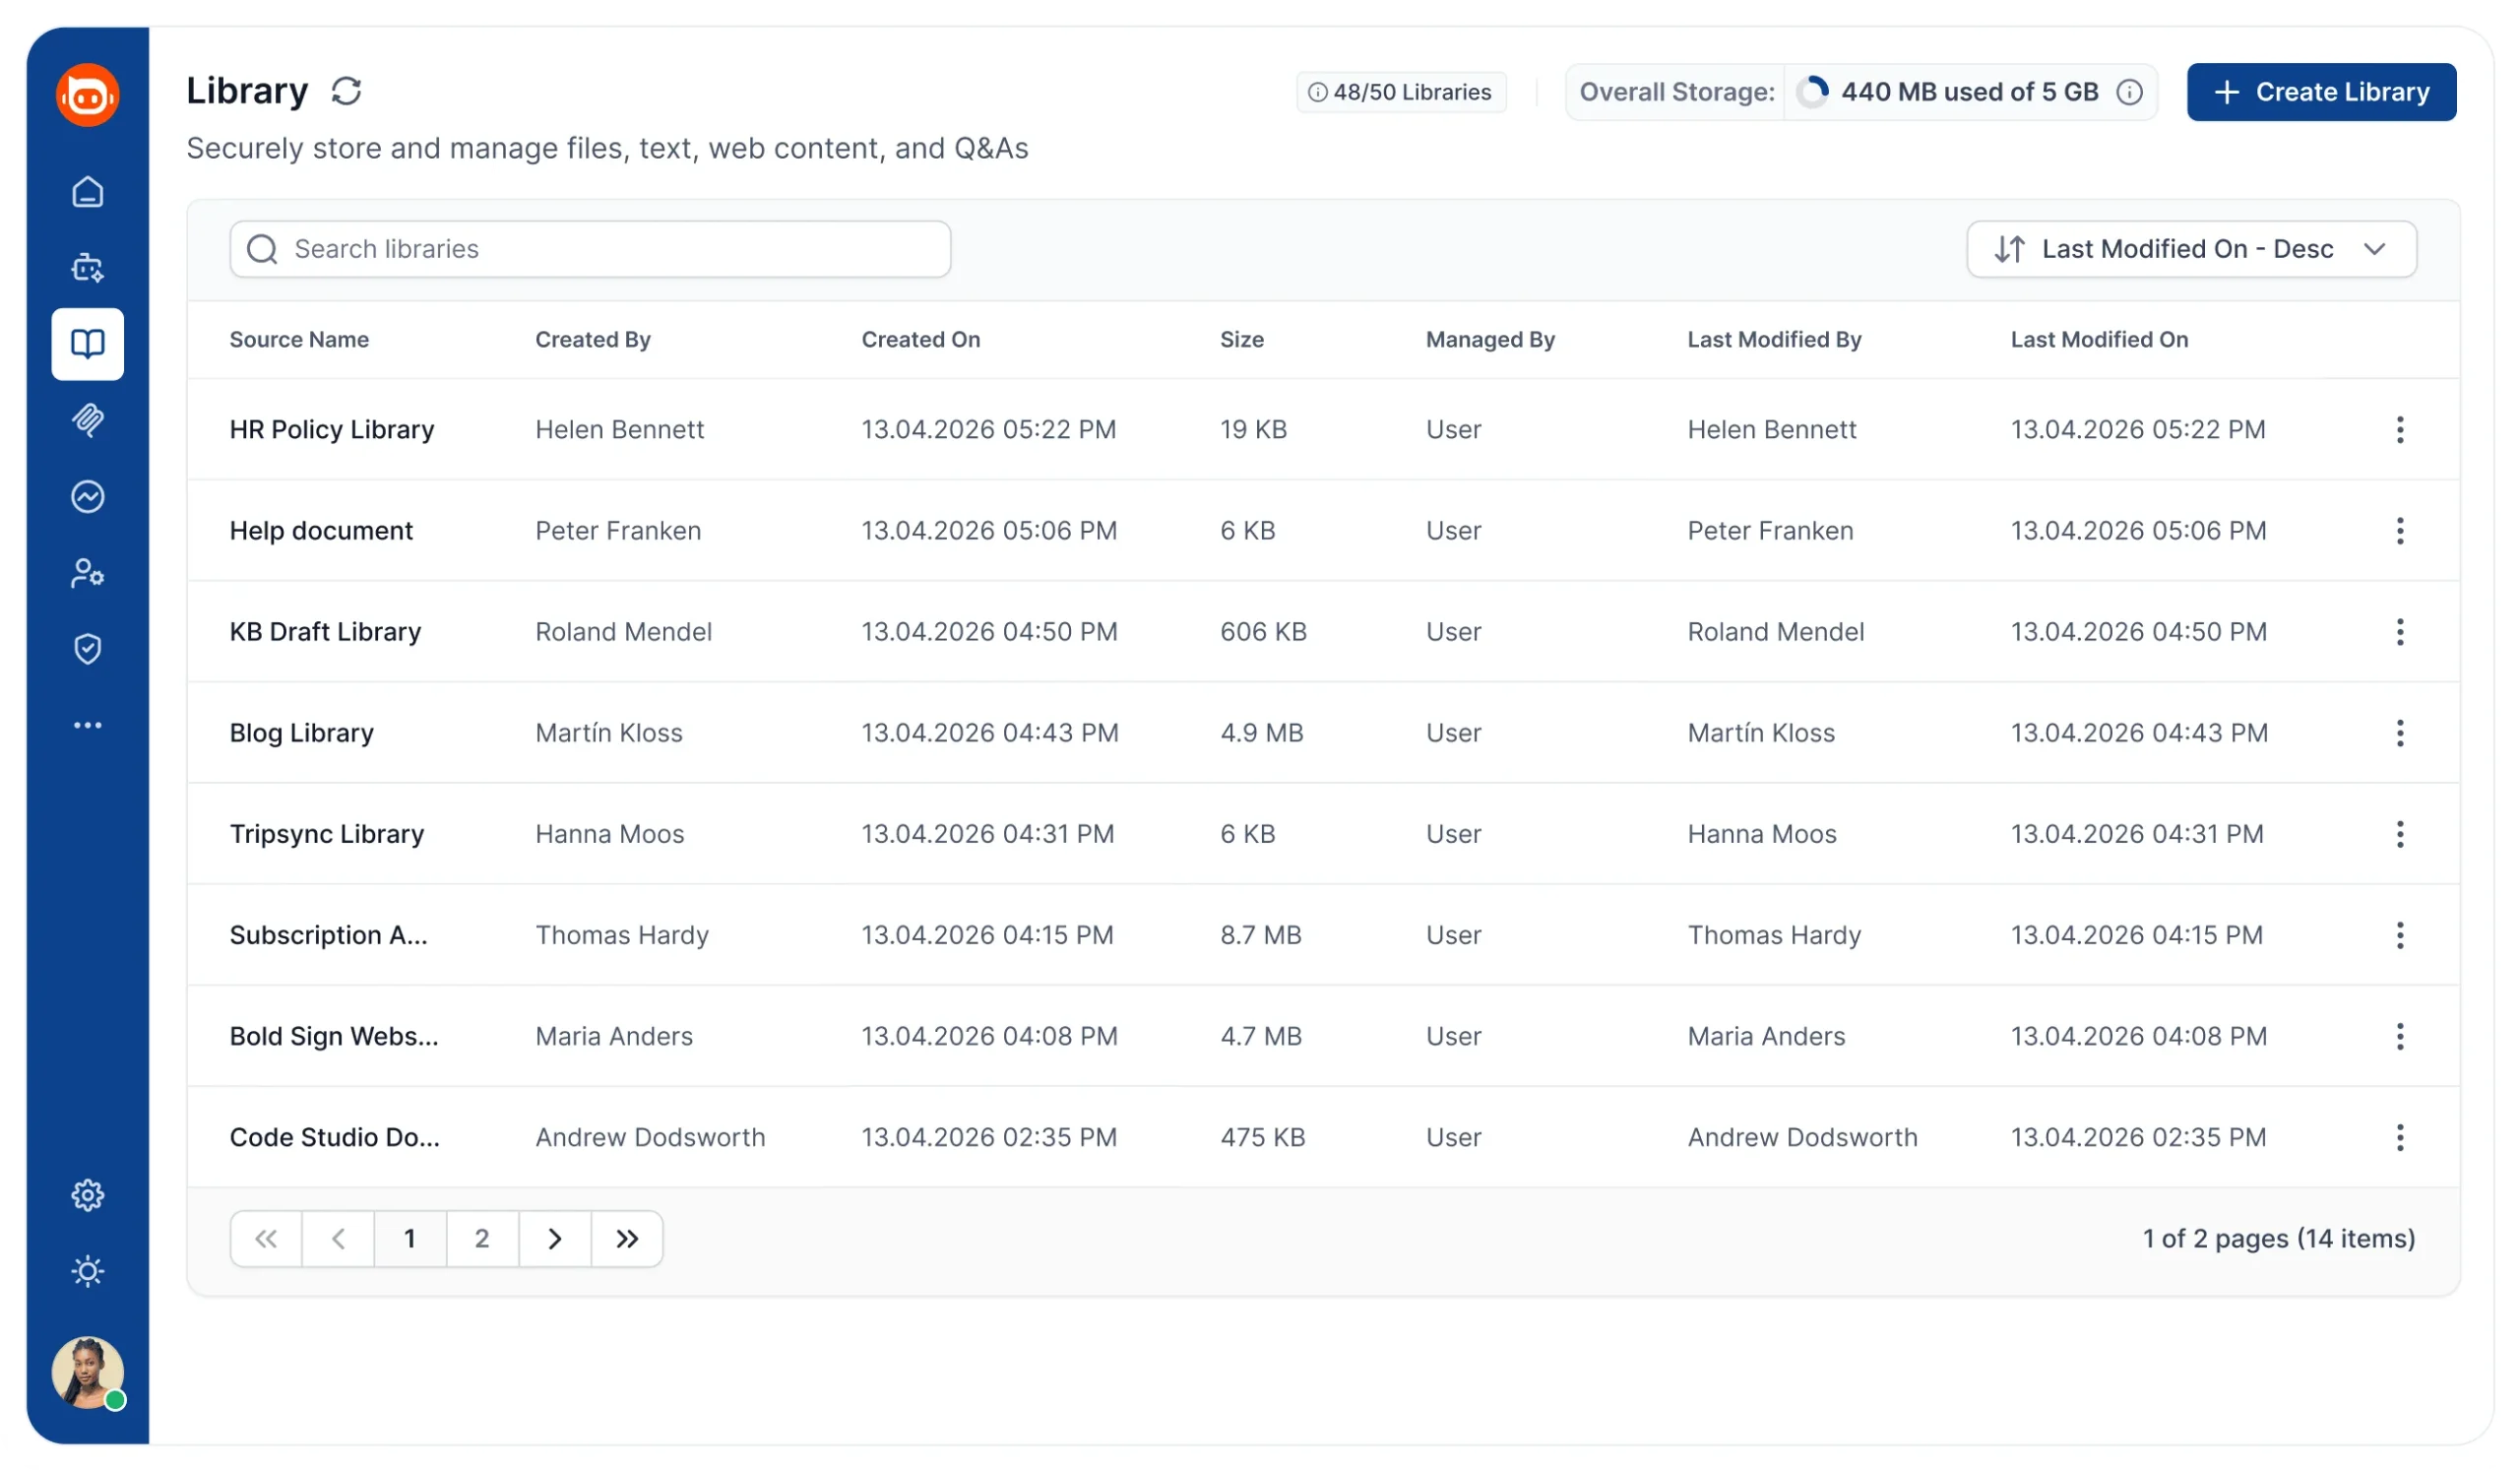Open actions menu for Tripsync Library
This screenshot has height=1470, width=2520.
(x=2399, y=834)
